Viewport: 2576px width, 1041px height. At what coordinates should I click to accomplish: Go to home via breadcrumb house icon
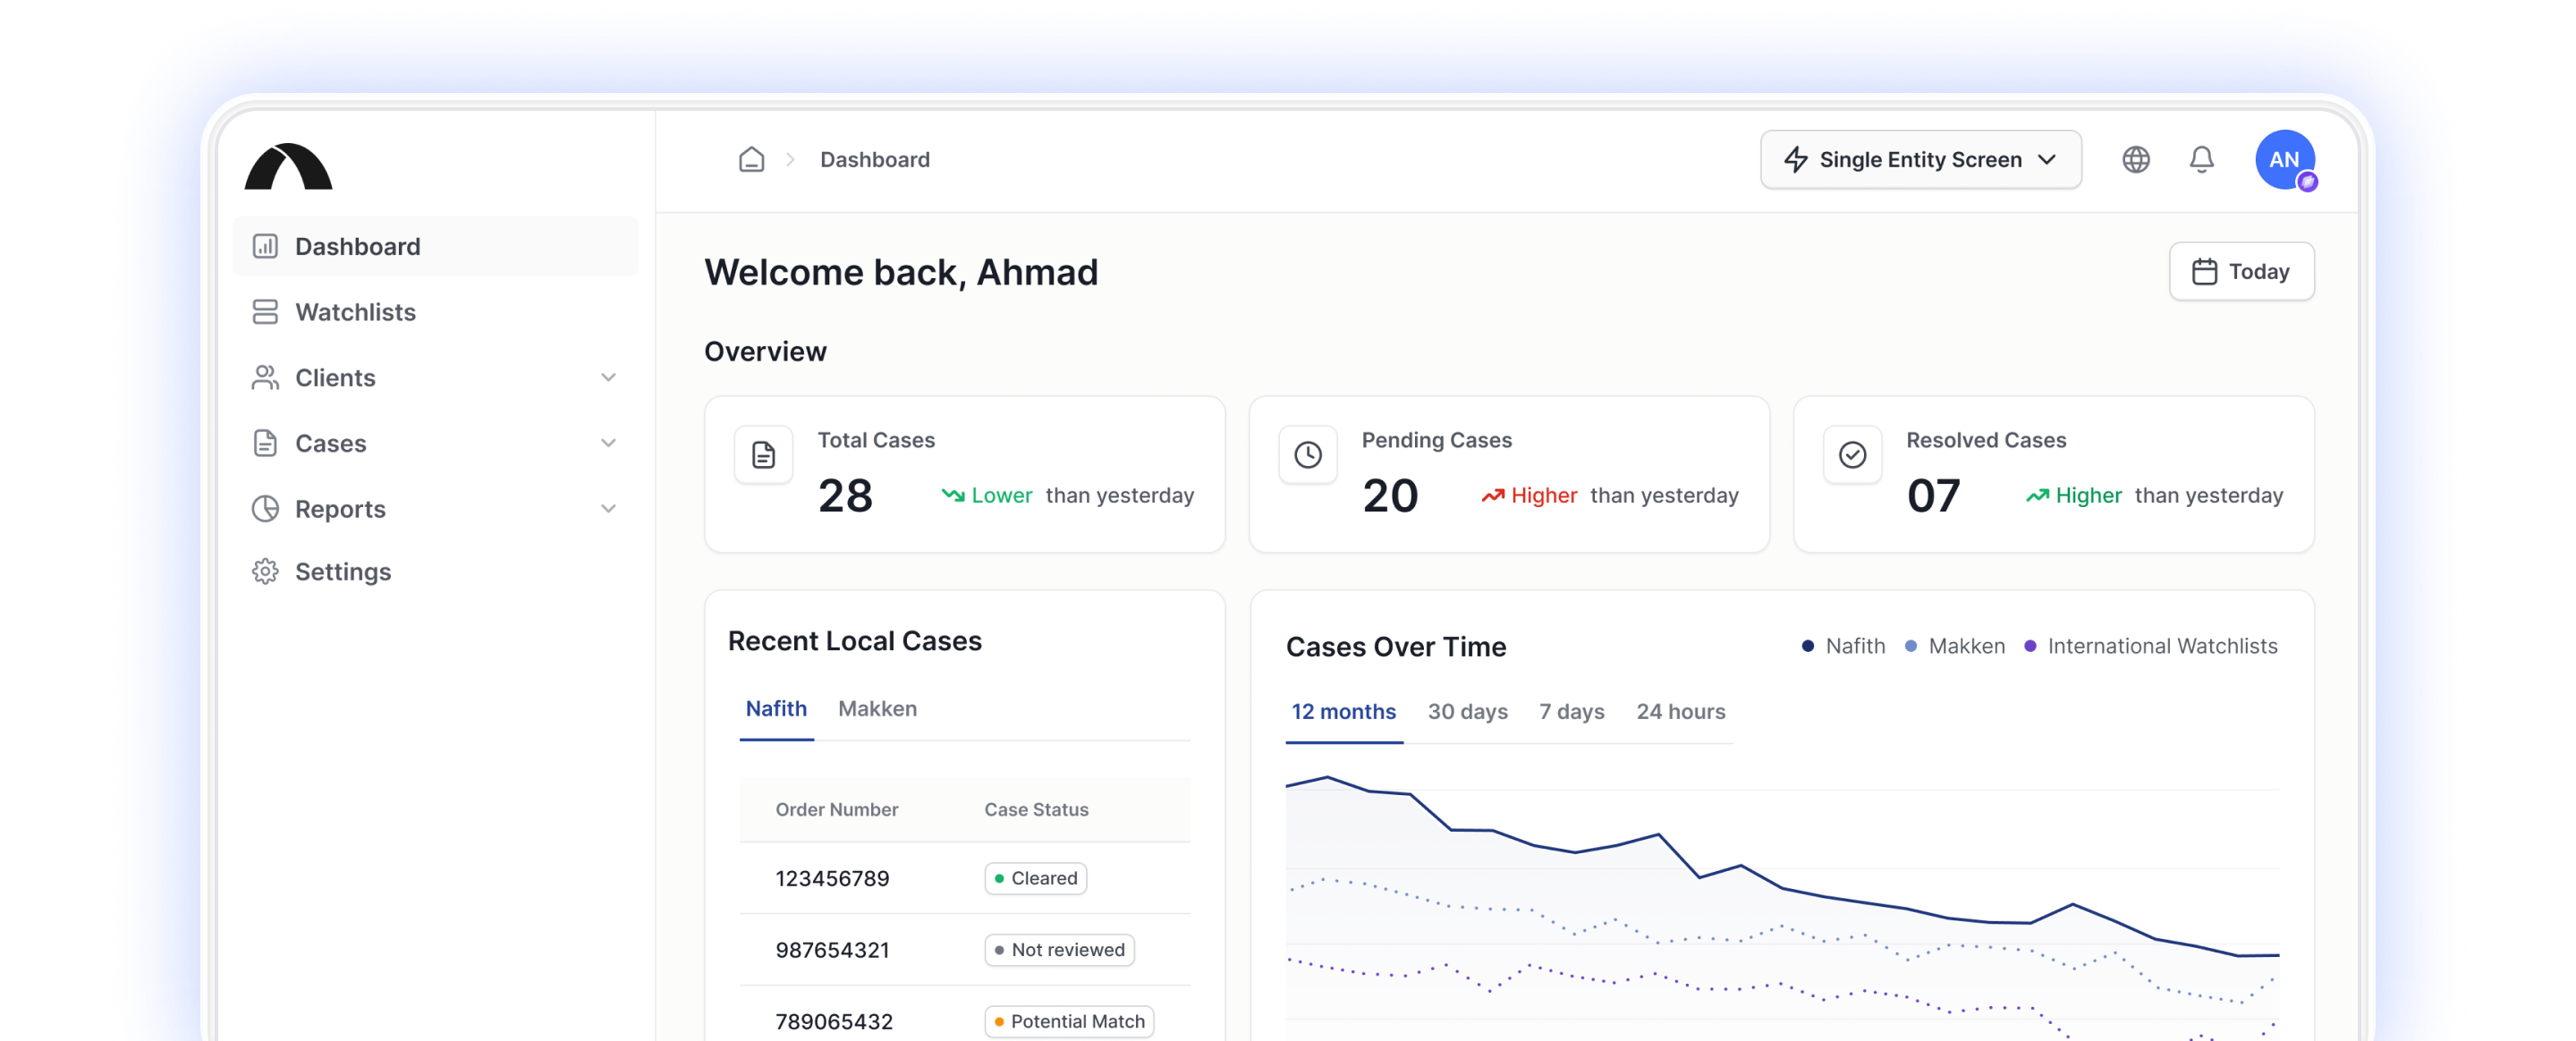(752, 159)
